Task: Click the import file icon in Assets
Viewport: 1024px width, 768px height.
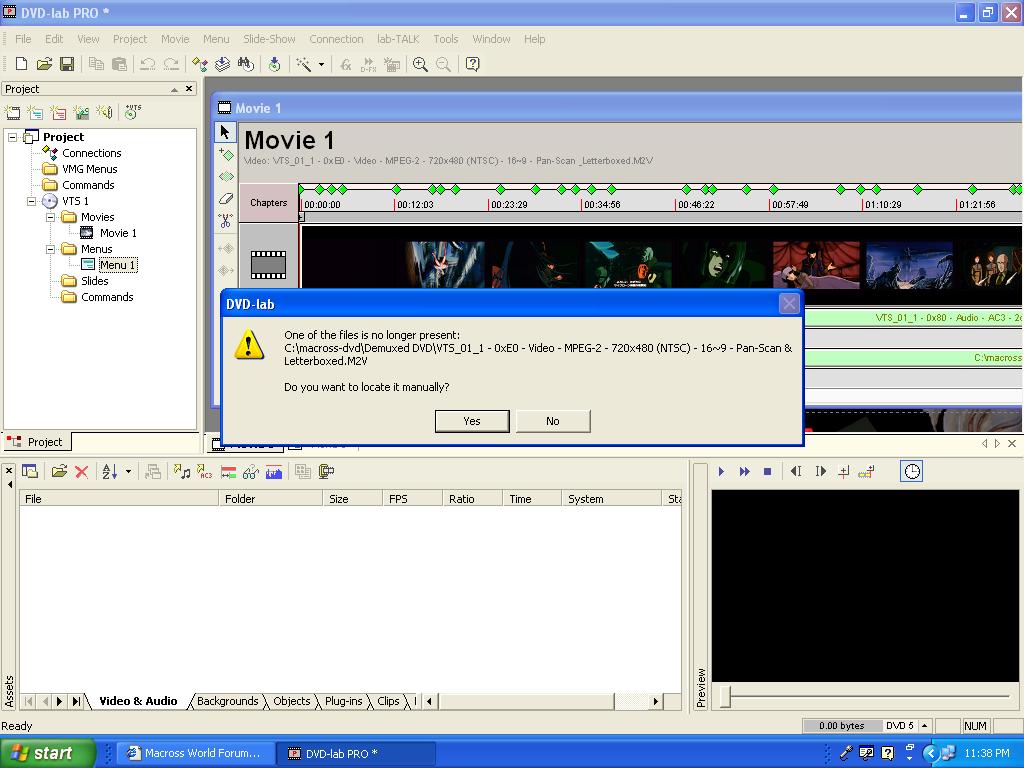Action: tap(59, 472)
